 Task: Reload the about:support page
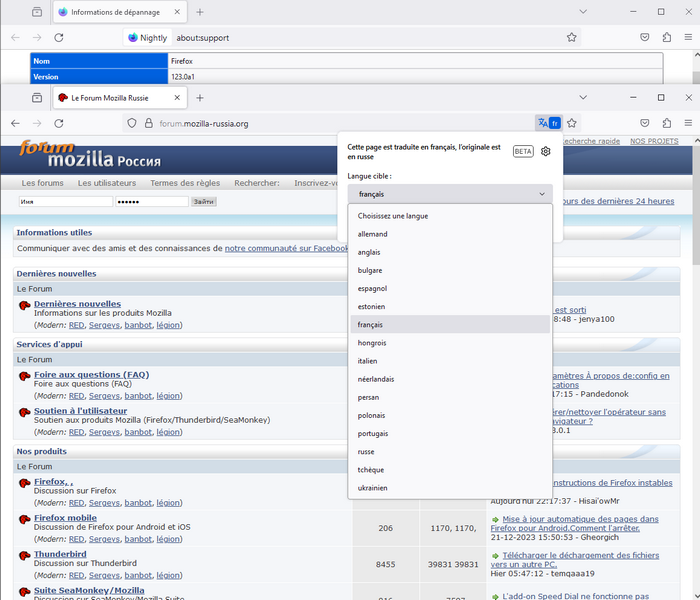click(58, 38)
